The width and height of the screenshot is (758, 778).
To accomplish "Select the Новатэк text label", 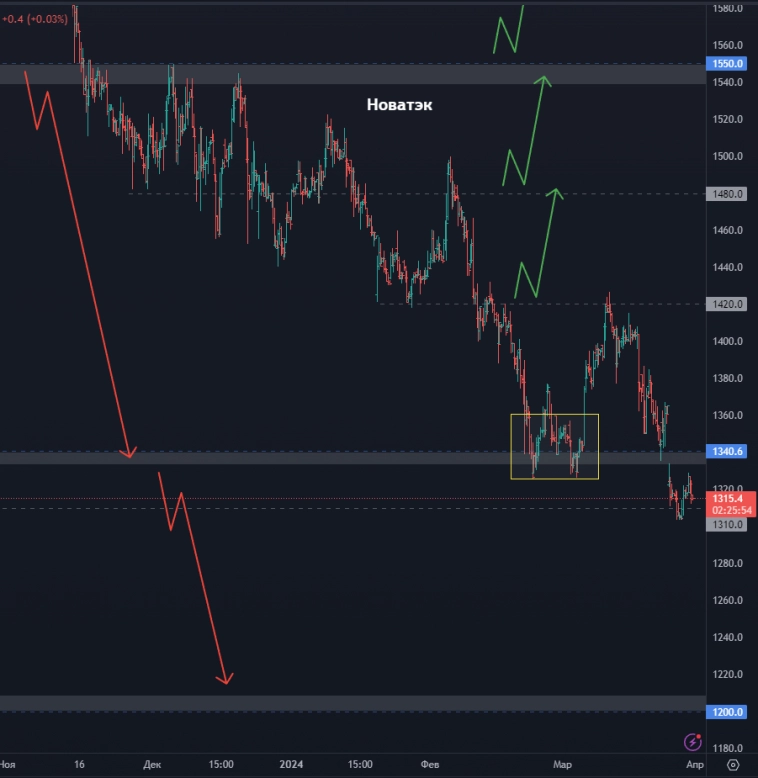I will (400, 104).
